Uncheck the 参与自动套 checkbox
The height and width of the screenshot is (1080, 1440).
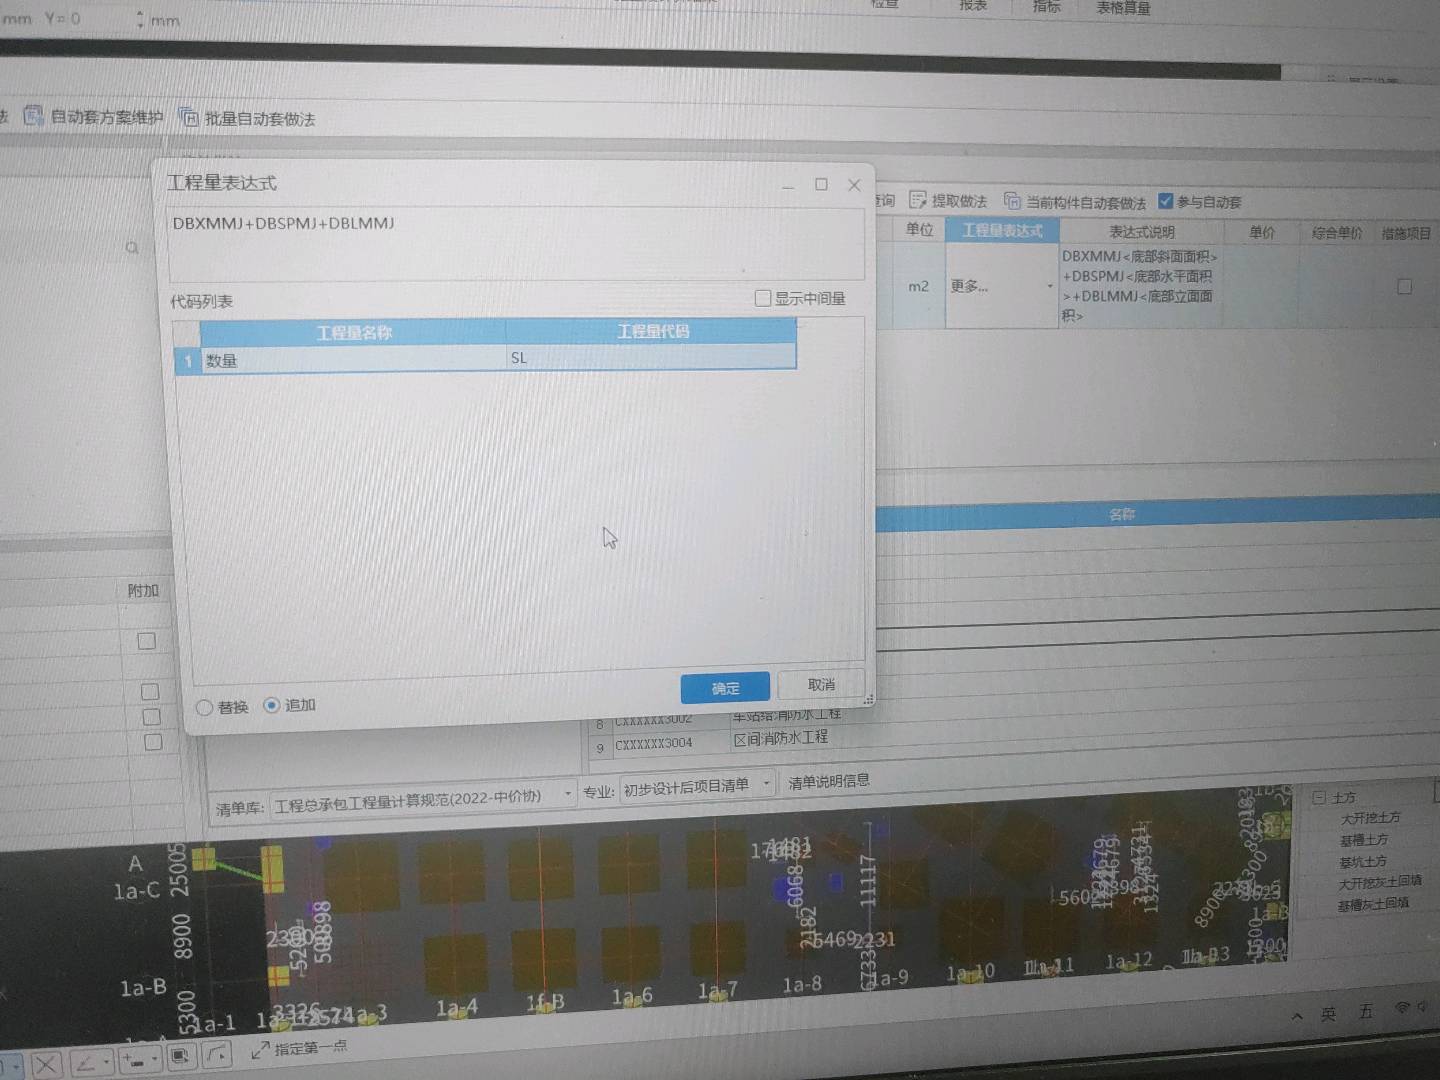coord(1165,201)
